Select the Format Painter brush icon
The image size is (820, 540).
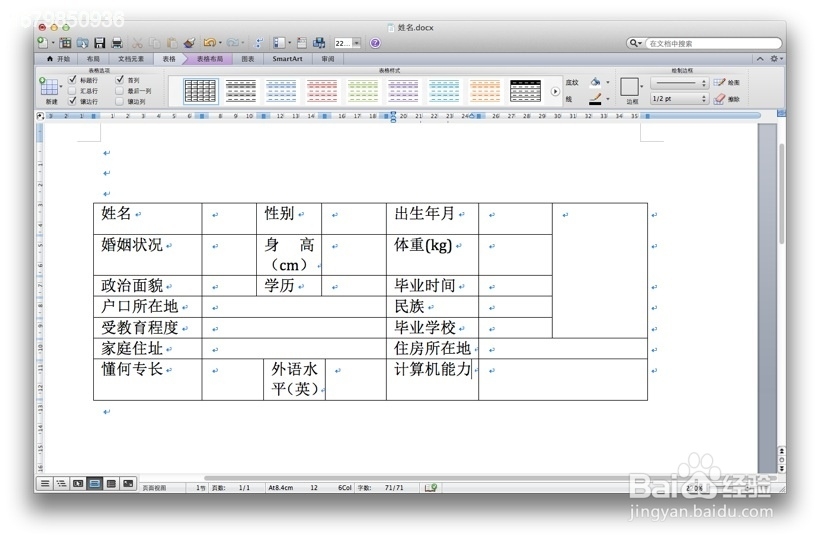point(189,43)
